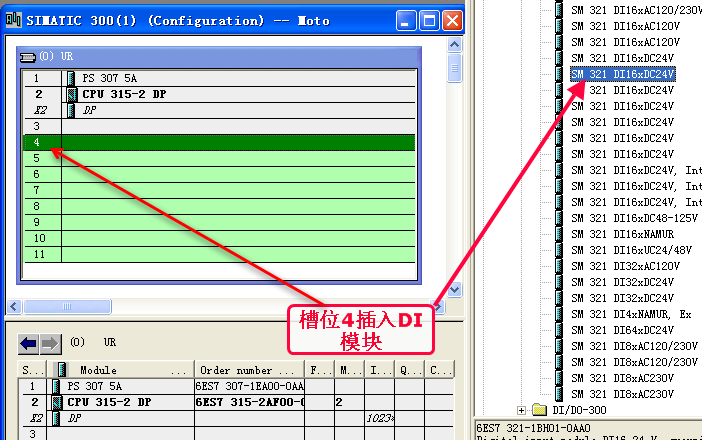
Task: Click MPI address cell showing 2
Action: [350, 402]
